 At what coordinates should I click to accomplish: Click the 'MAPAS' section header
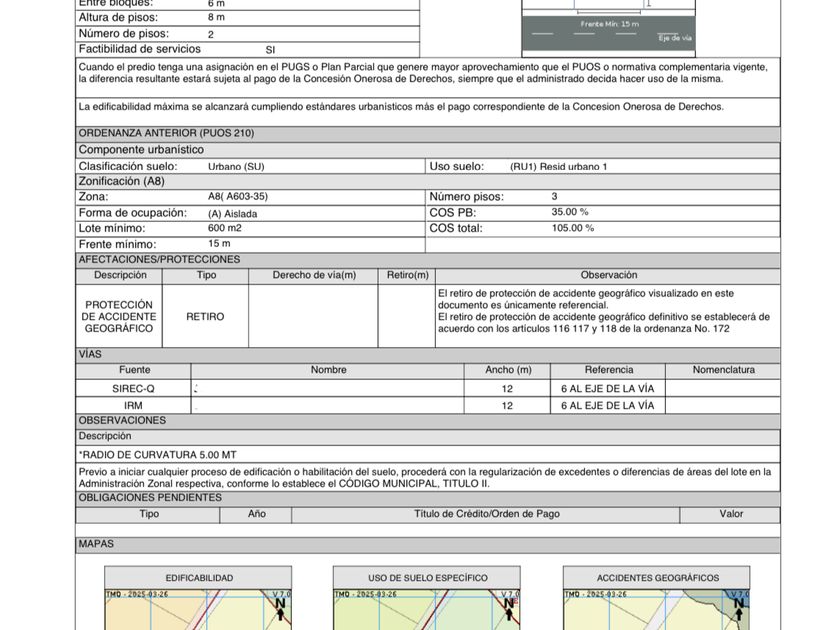428,545
